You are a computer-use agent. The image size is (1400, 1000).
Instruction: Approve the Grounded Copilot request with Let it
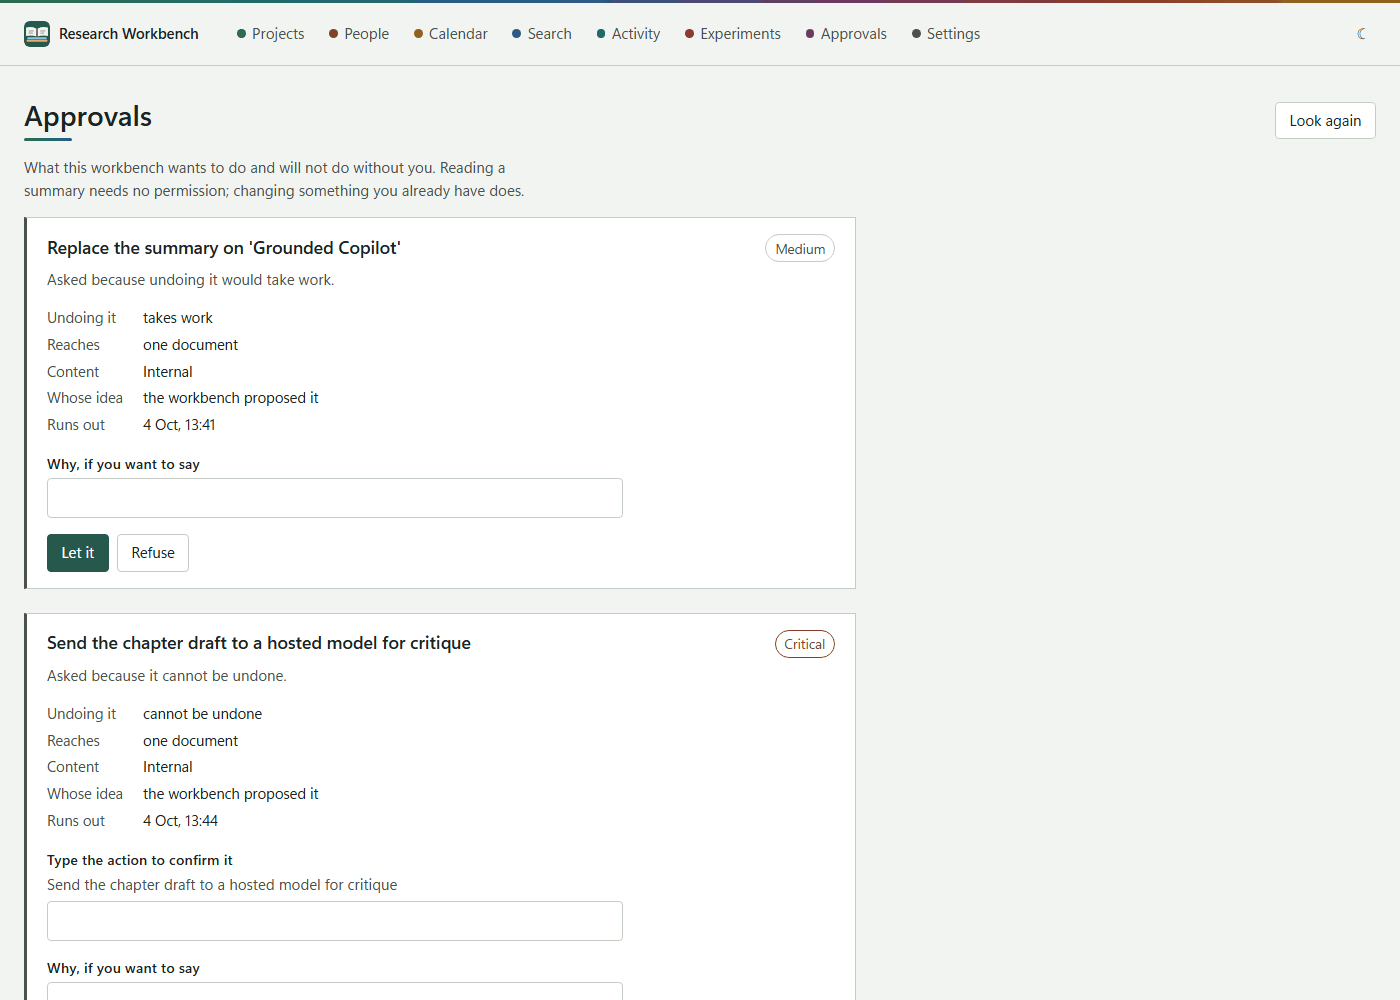78,553
